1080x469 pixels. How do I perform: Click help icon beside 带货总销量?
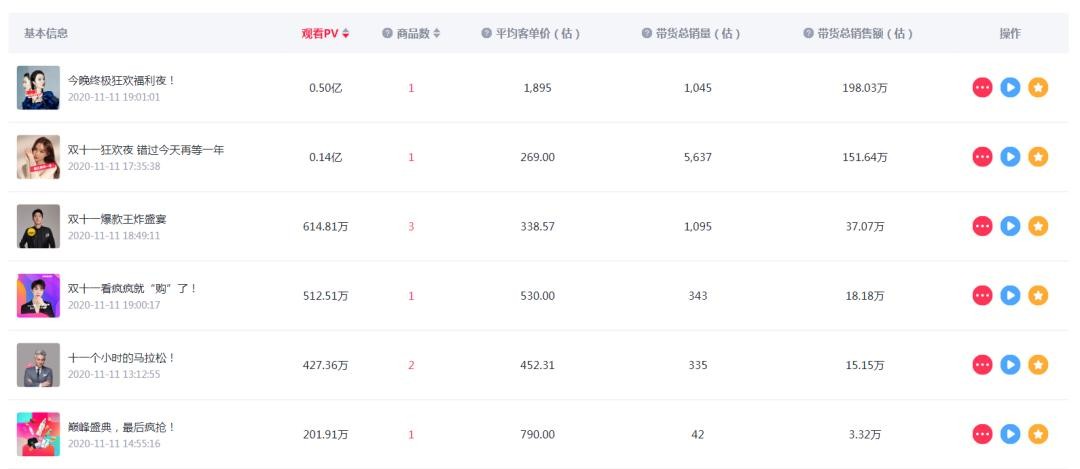(x=647, y=34)
